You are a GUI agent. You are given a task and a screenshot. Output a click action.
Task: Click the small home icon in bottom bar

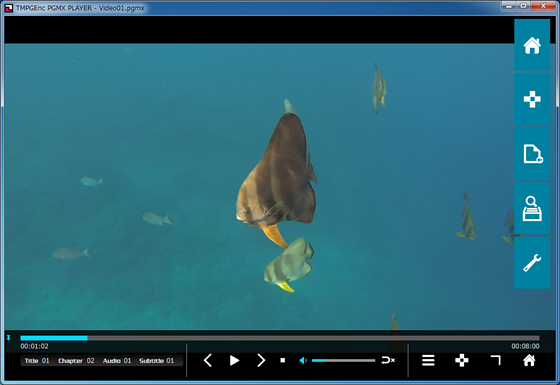529,360
